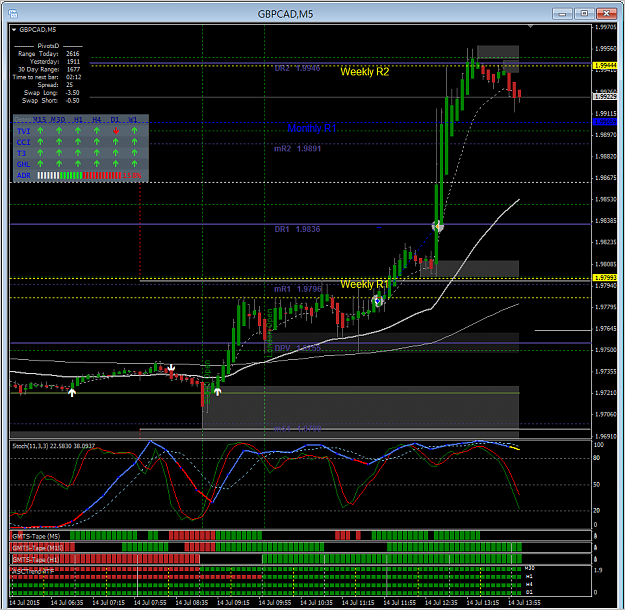Select the 'mR2 1.9891' pivot label

coord(297,149)
